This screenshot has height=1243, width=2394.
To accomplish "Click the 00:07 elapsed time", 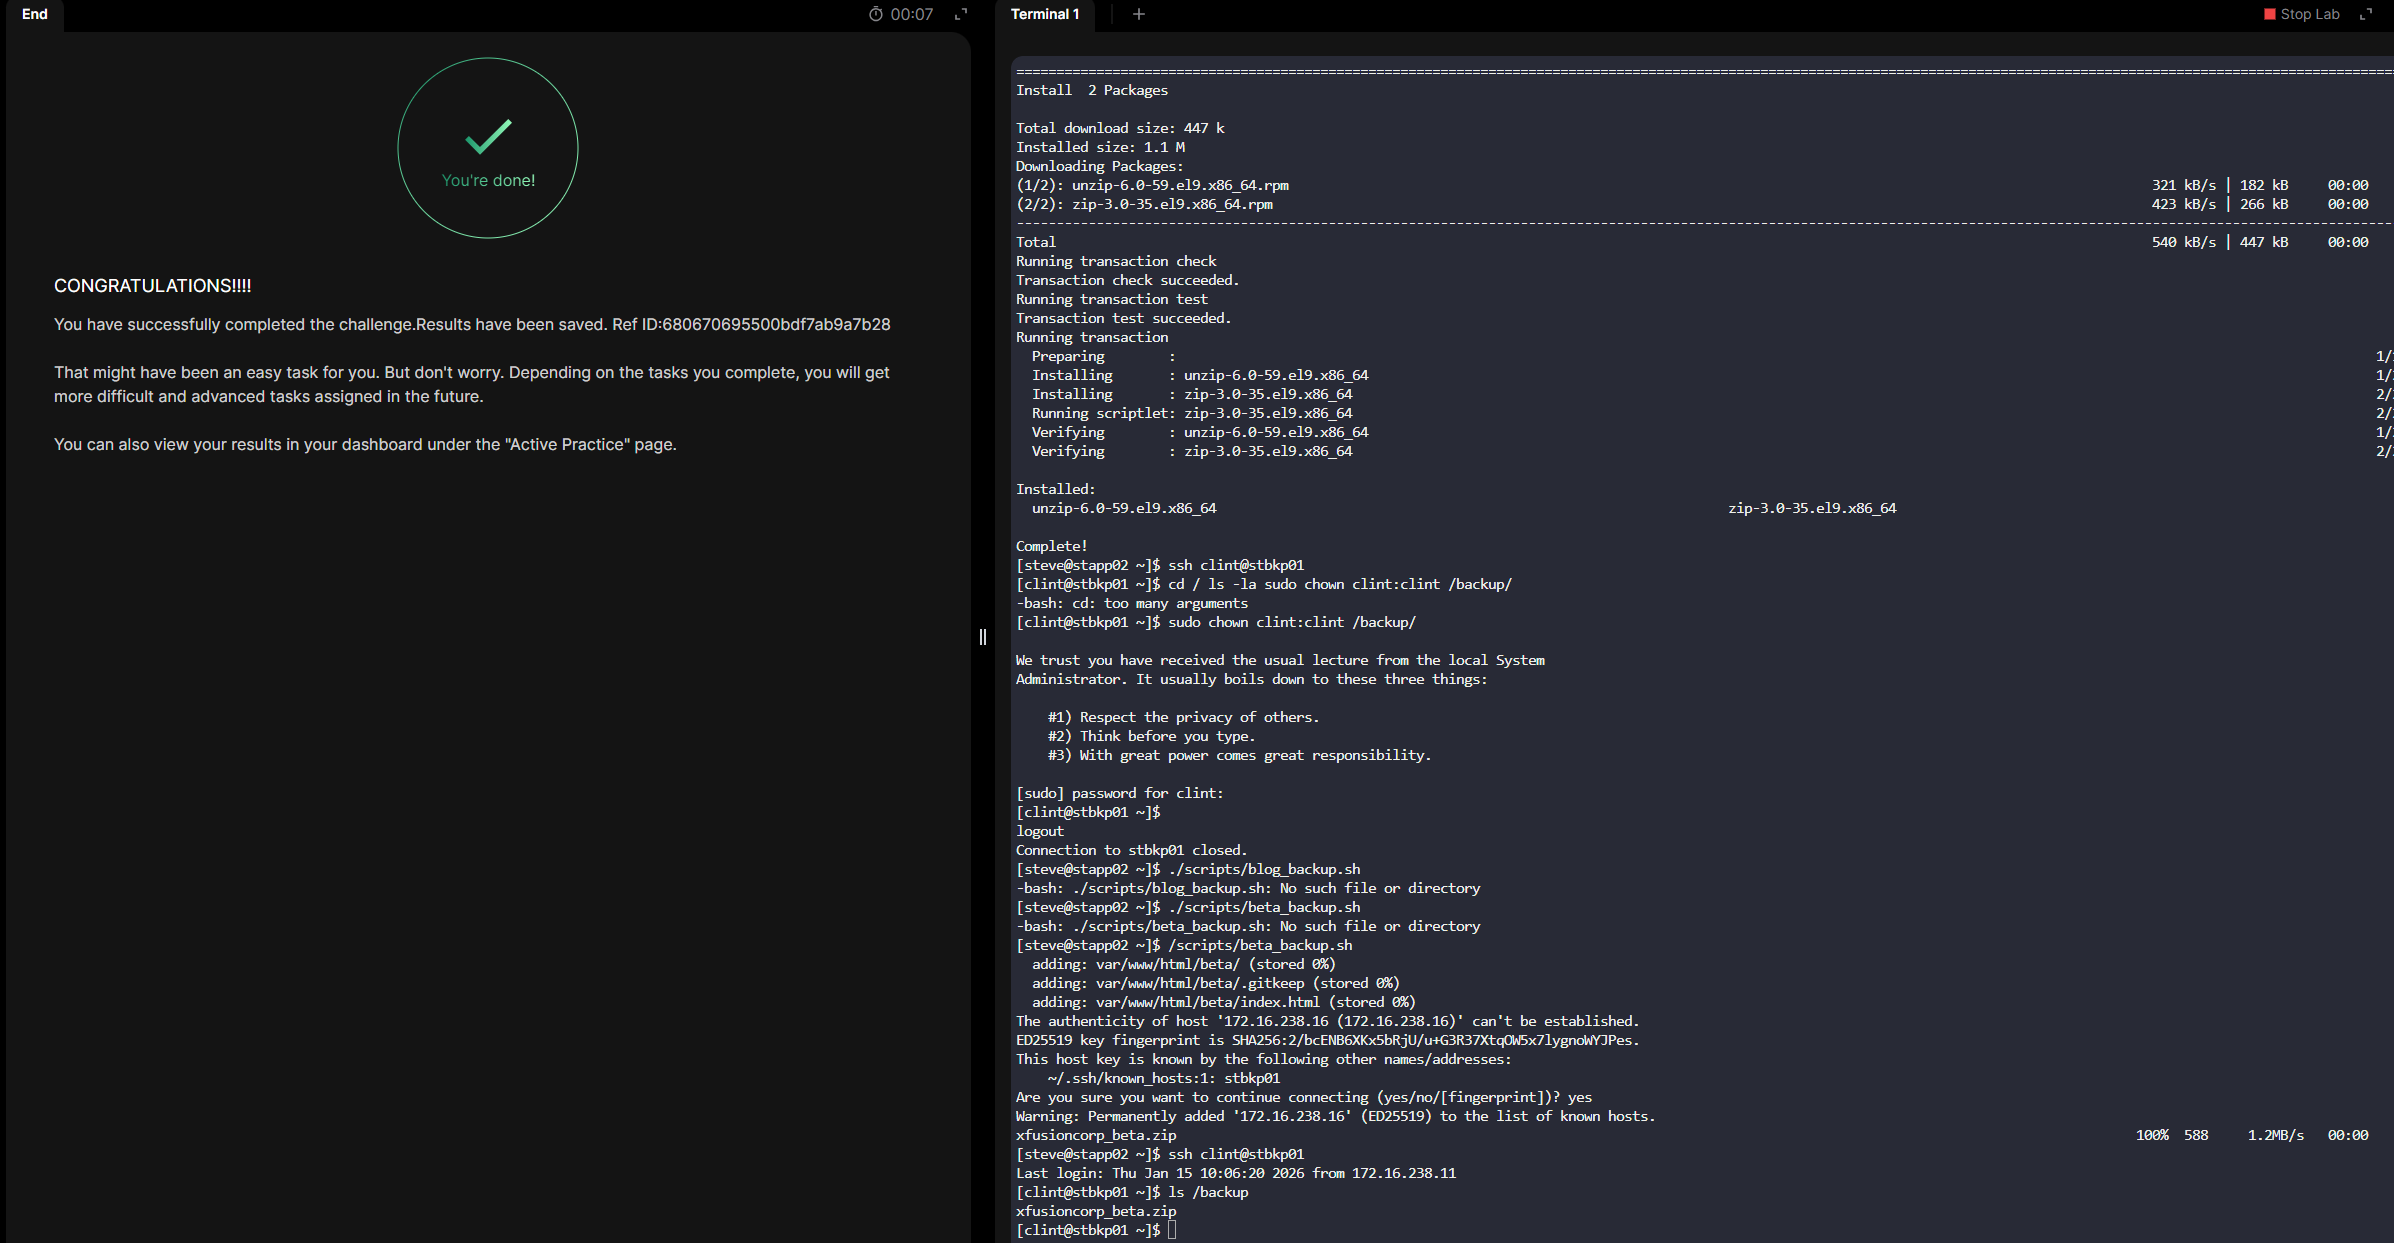I will tap(911, 14).
